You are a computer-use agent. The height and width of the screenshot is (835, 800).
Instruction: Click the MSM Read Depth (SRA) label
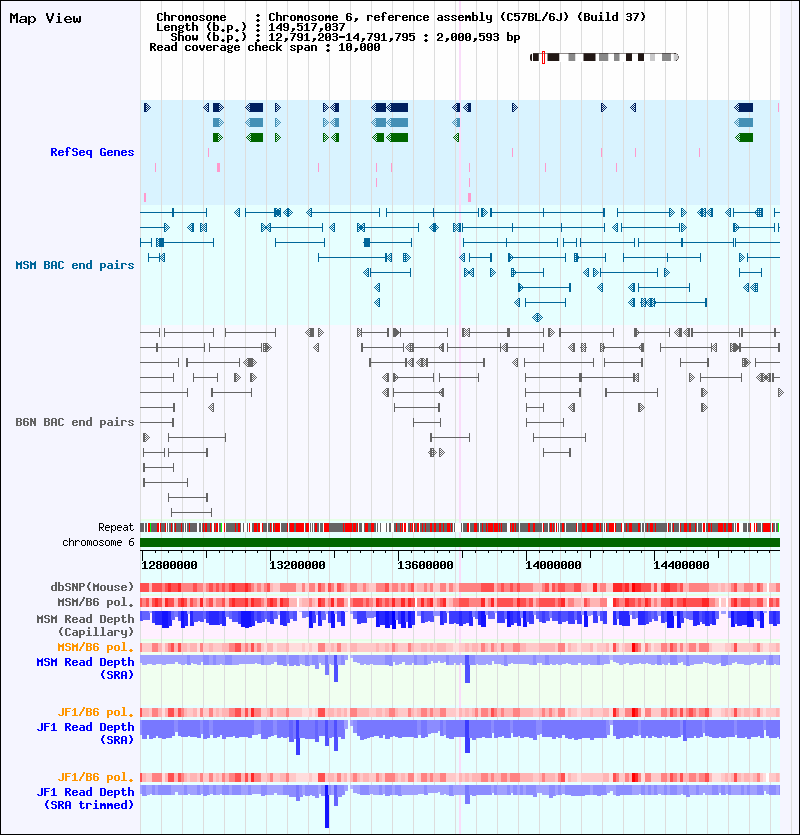coord(85,668)
